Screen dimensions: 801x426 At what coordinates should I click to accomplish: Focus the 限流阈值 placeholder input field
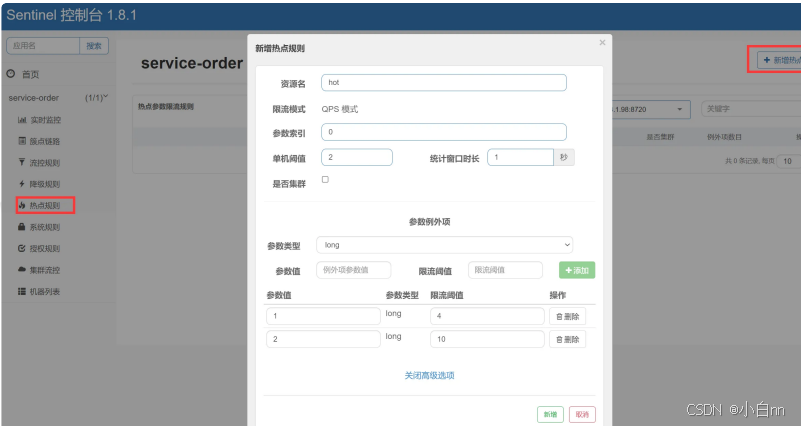point(505,270)
